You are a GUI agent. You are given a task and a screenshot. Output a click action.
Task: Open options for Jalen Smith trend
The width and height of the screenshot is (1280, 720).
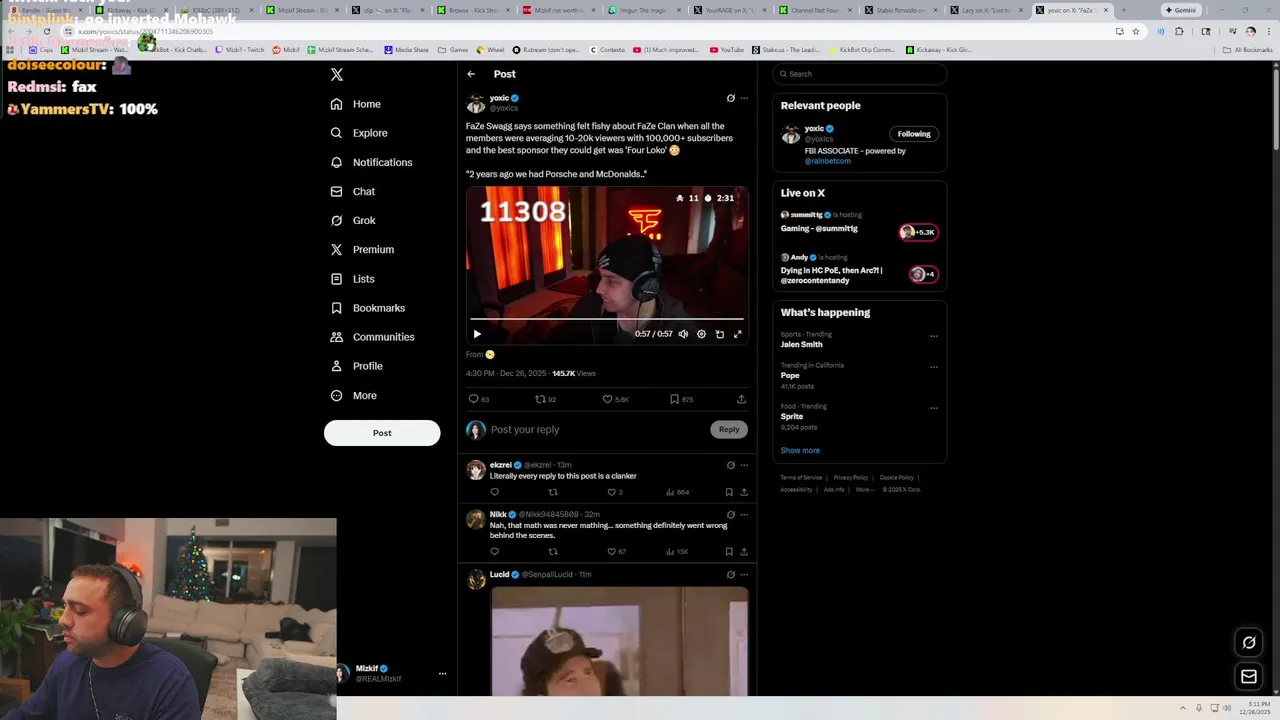pyautogui.click(x=934, y=336)
